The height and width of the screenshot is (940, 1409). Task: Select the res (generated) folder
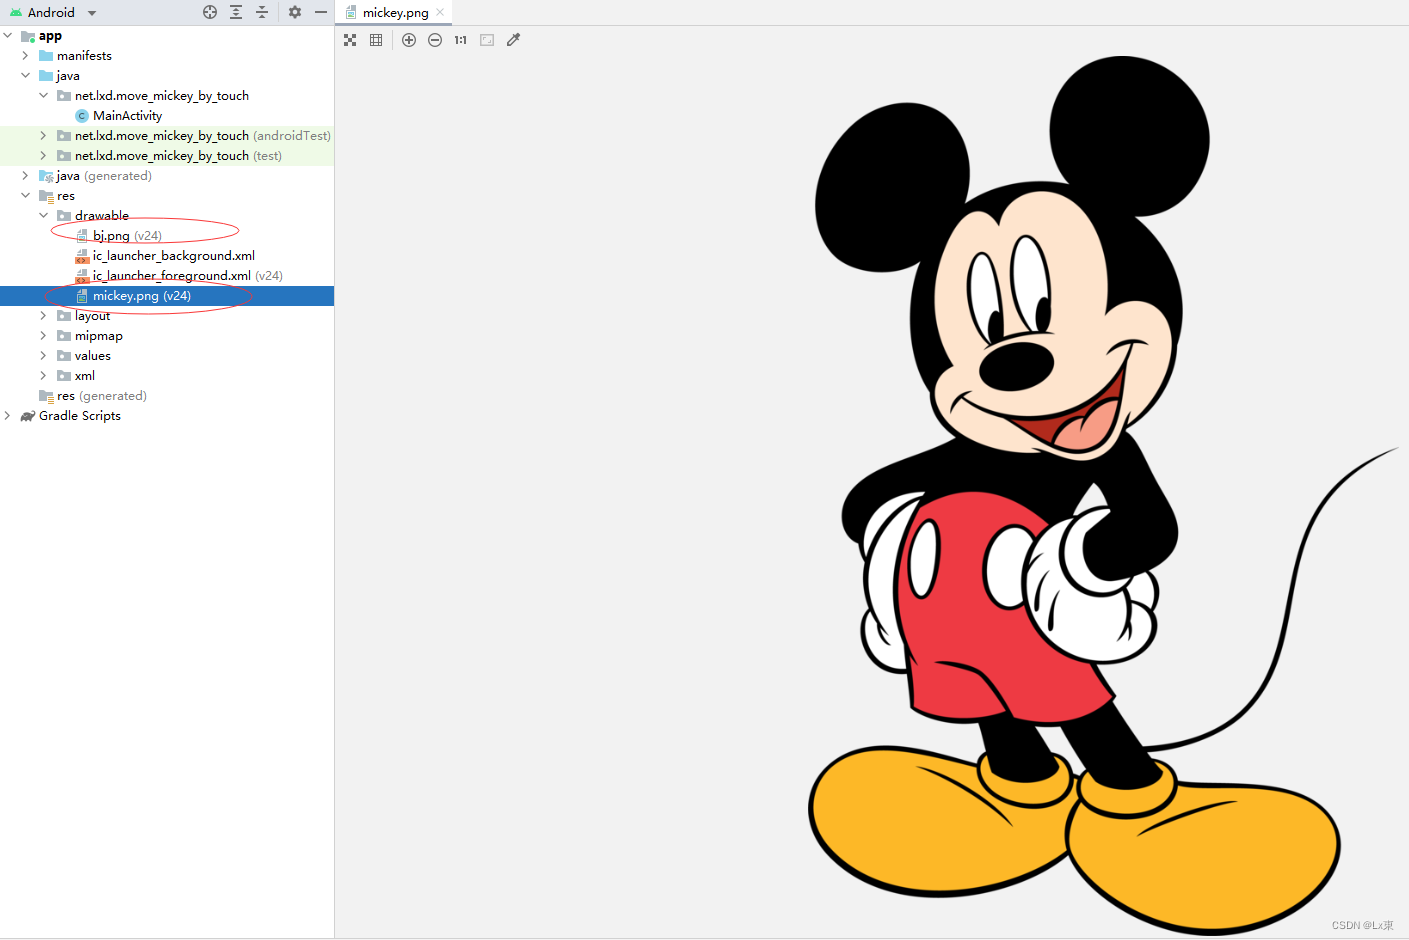[x=102, y=396]
